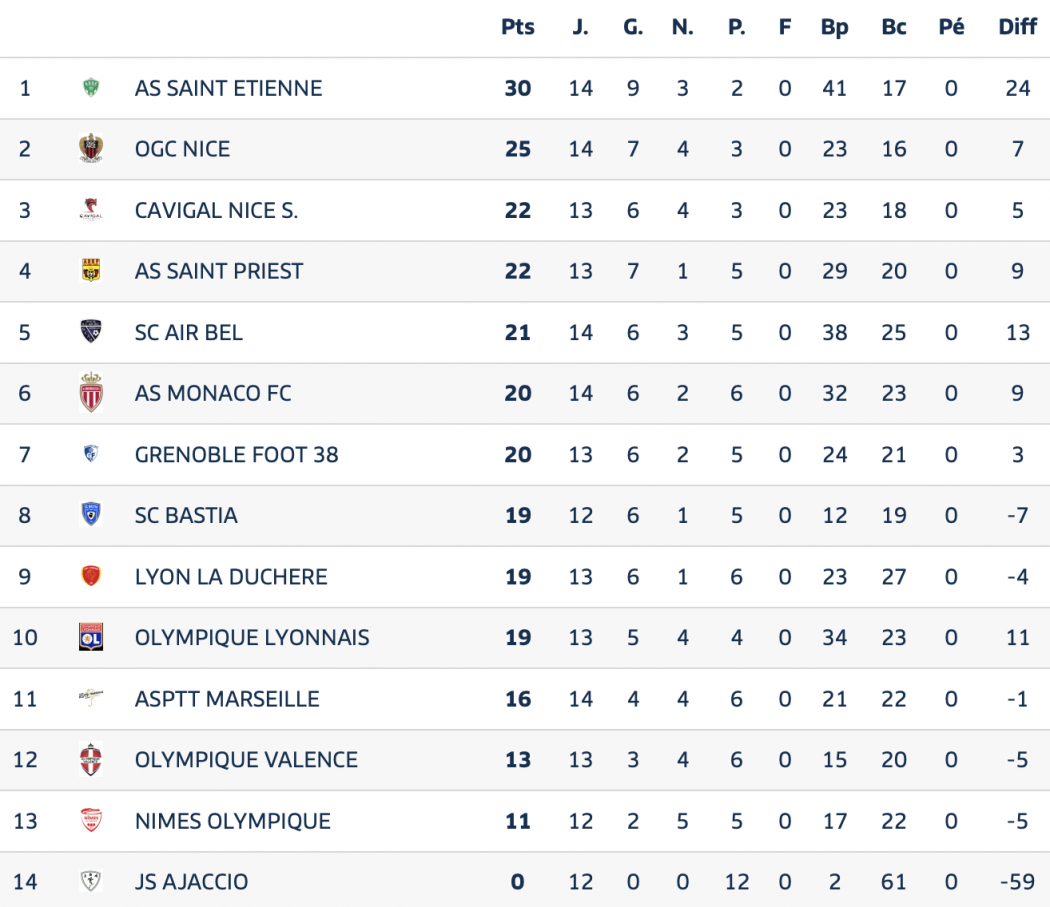Select the Nimes Olympique badge
Image resolution: width=1050 pixels, height=907 pixels.
click(91, 821)
